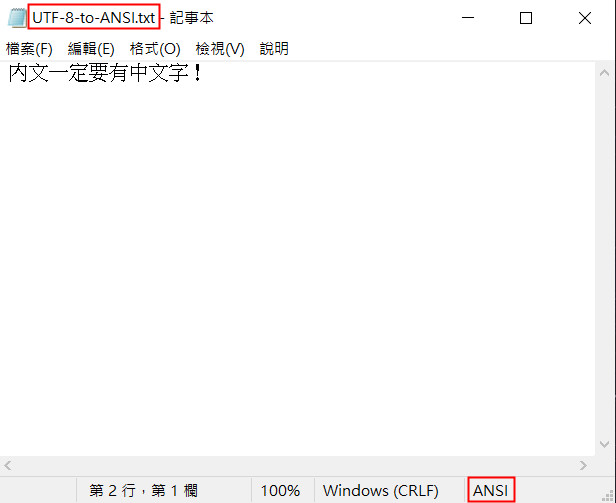Click the line and column position indicator
This screenshot has width=616, height=503.
coord(143,490)
